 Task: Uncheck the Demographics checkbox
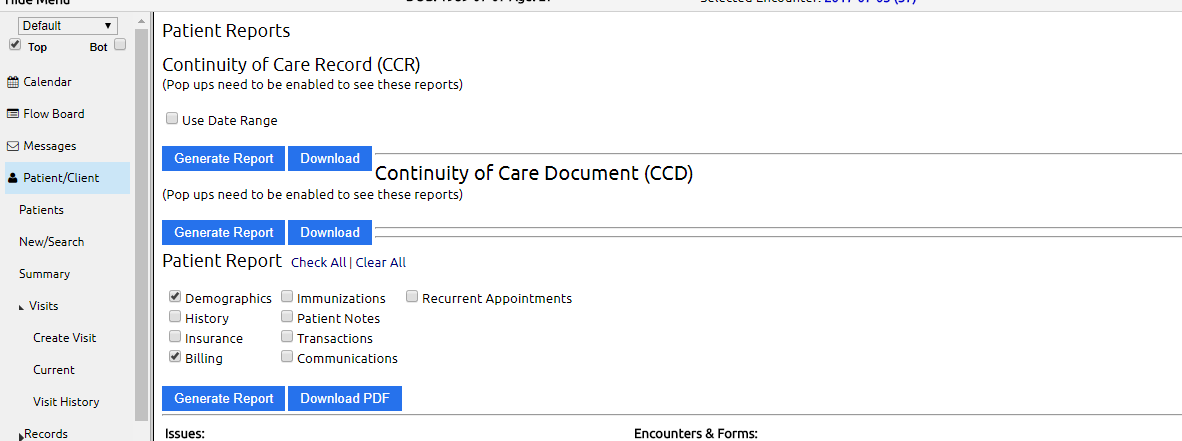pyautogui.click(x=175, y=296)
